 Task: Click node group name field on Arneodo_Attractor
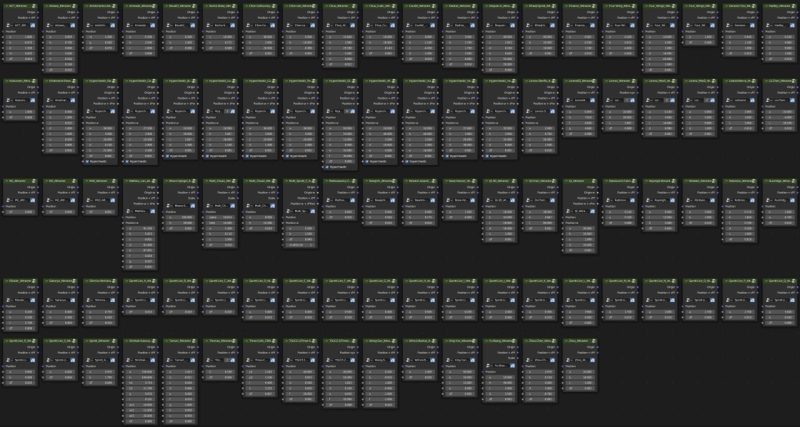coord(141,25)
